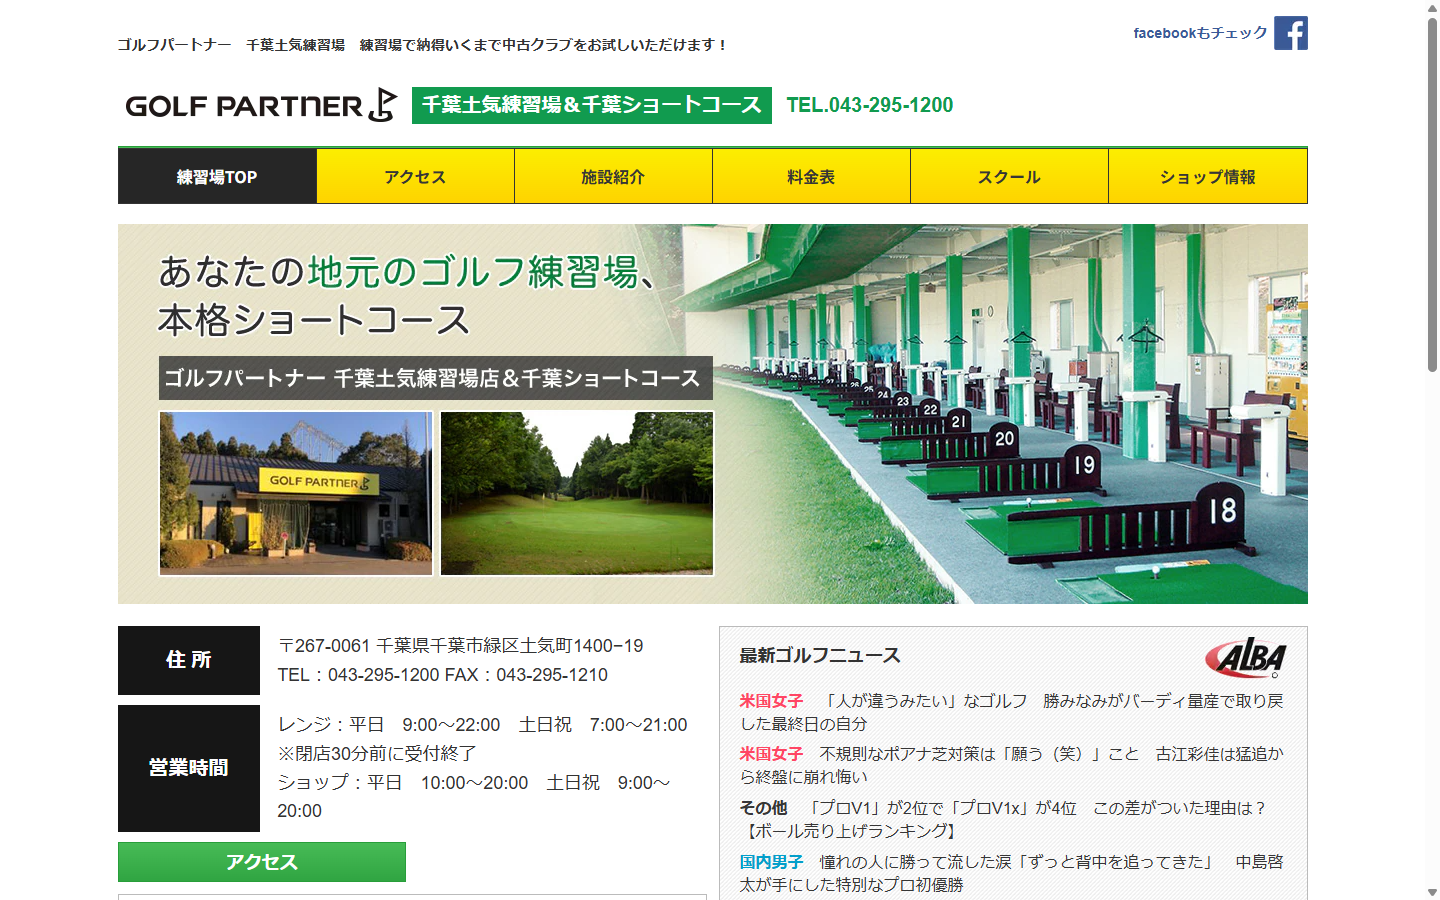Click the 千葉土気練習場&千葉ショートコース green banner
This screenshot has height=900, width=1440.
tap(592, 105)
